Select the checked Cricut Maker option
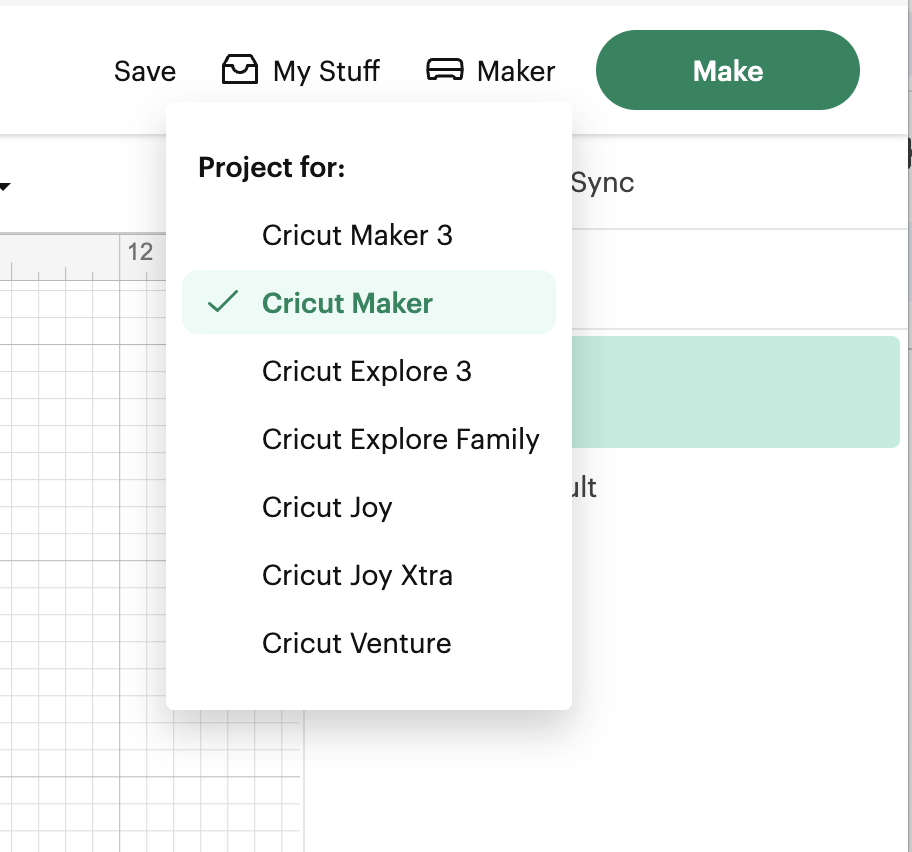912x852 pixels. click(347, 304)
